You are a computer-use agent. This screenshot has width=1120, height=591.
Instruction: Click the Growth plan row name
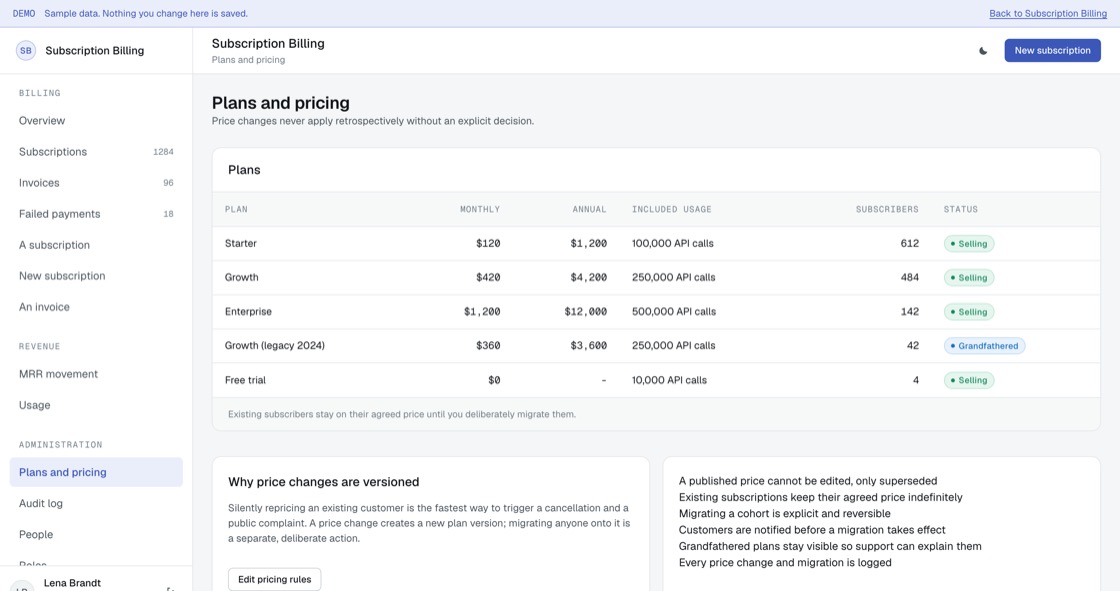pyautogui.click(x=241, y=277)
